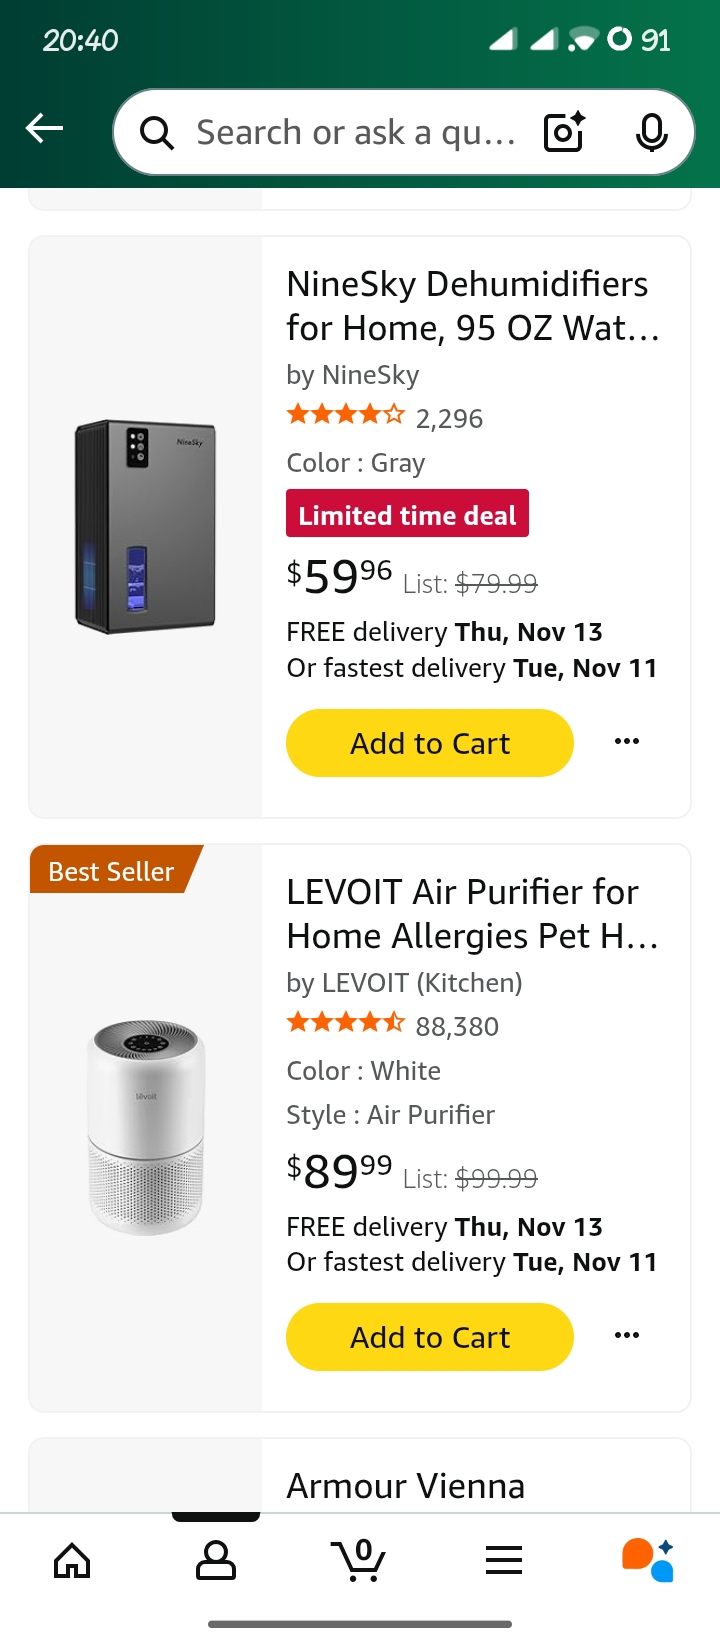This screenshot has height=1640, width=720.
Task: Launch the Rufus AI assistant icon
Action: 648,1560
